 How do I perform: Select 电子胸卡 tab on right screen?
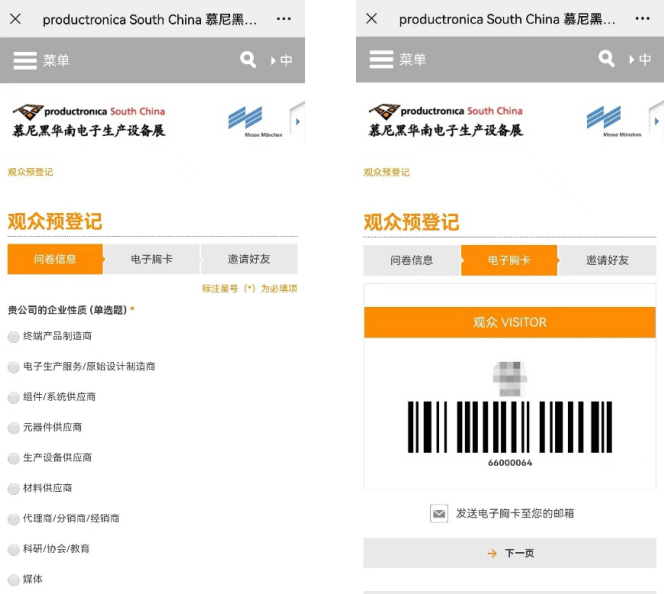(509, 260)
